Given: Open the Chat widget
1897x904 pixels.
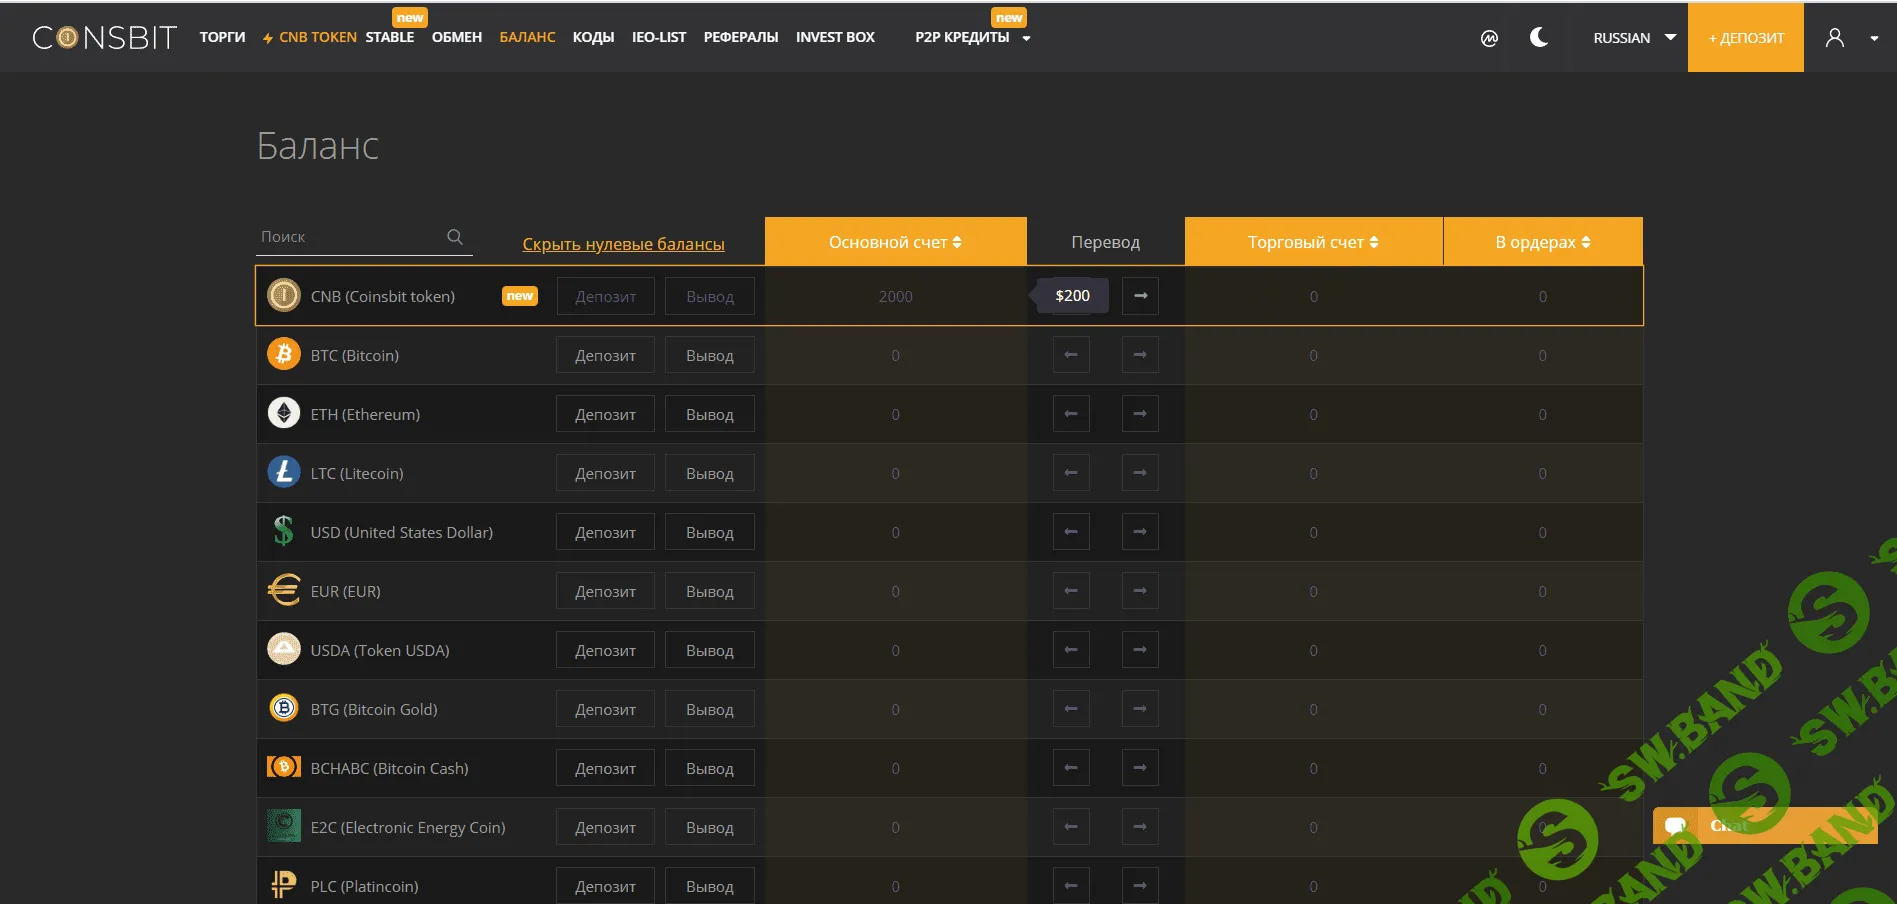Looking at the screenshot, I should 1765,825.
